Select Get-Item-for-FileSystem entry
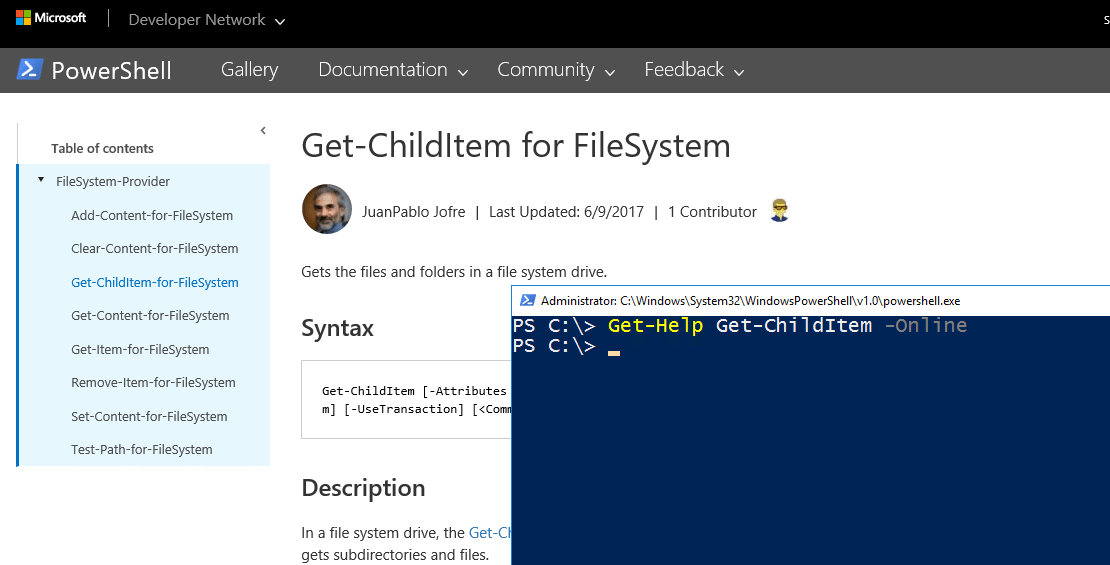1110x565 pixels. [x=140, y=349]
